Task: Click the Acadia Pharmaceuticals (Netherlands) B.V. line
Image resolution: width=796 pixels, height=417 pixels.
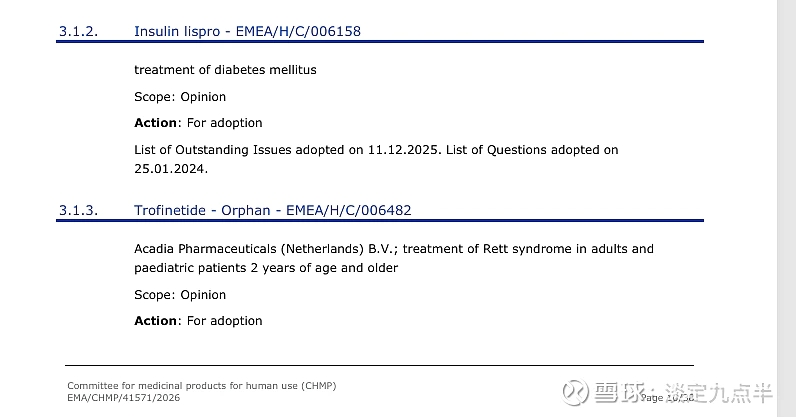Action: coord(393,249)
